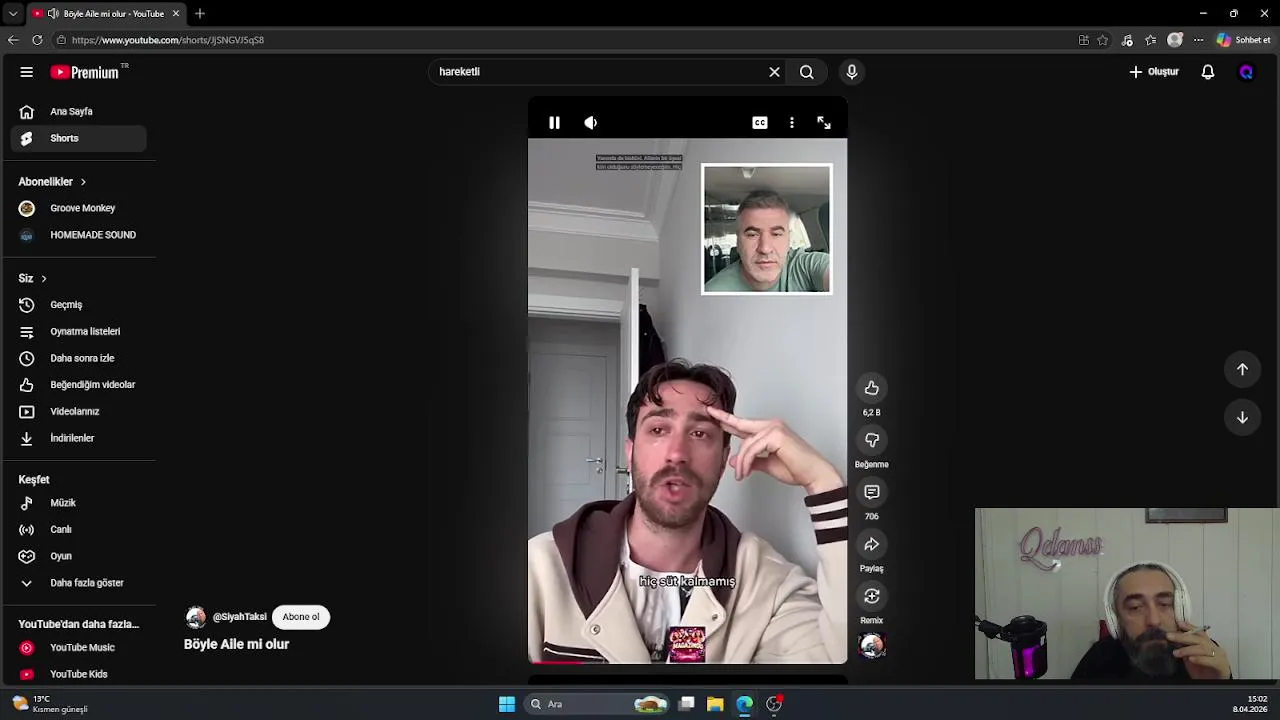Viewport: 1280px width, 720px height.
Task: Dislike the Short with thumbs down
Action: tap(872, 440)
